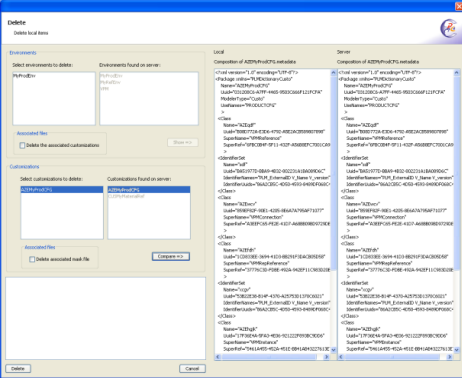Screen dimensions: 462x378
Task: Click the Local pane horizontal scrollbar track
Action: [271, 357]
